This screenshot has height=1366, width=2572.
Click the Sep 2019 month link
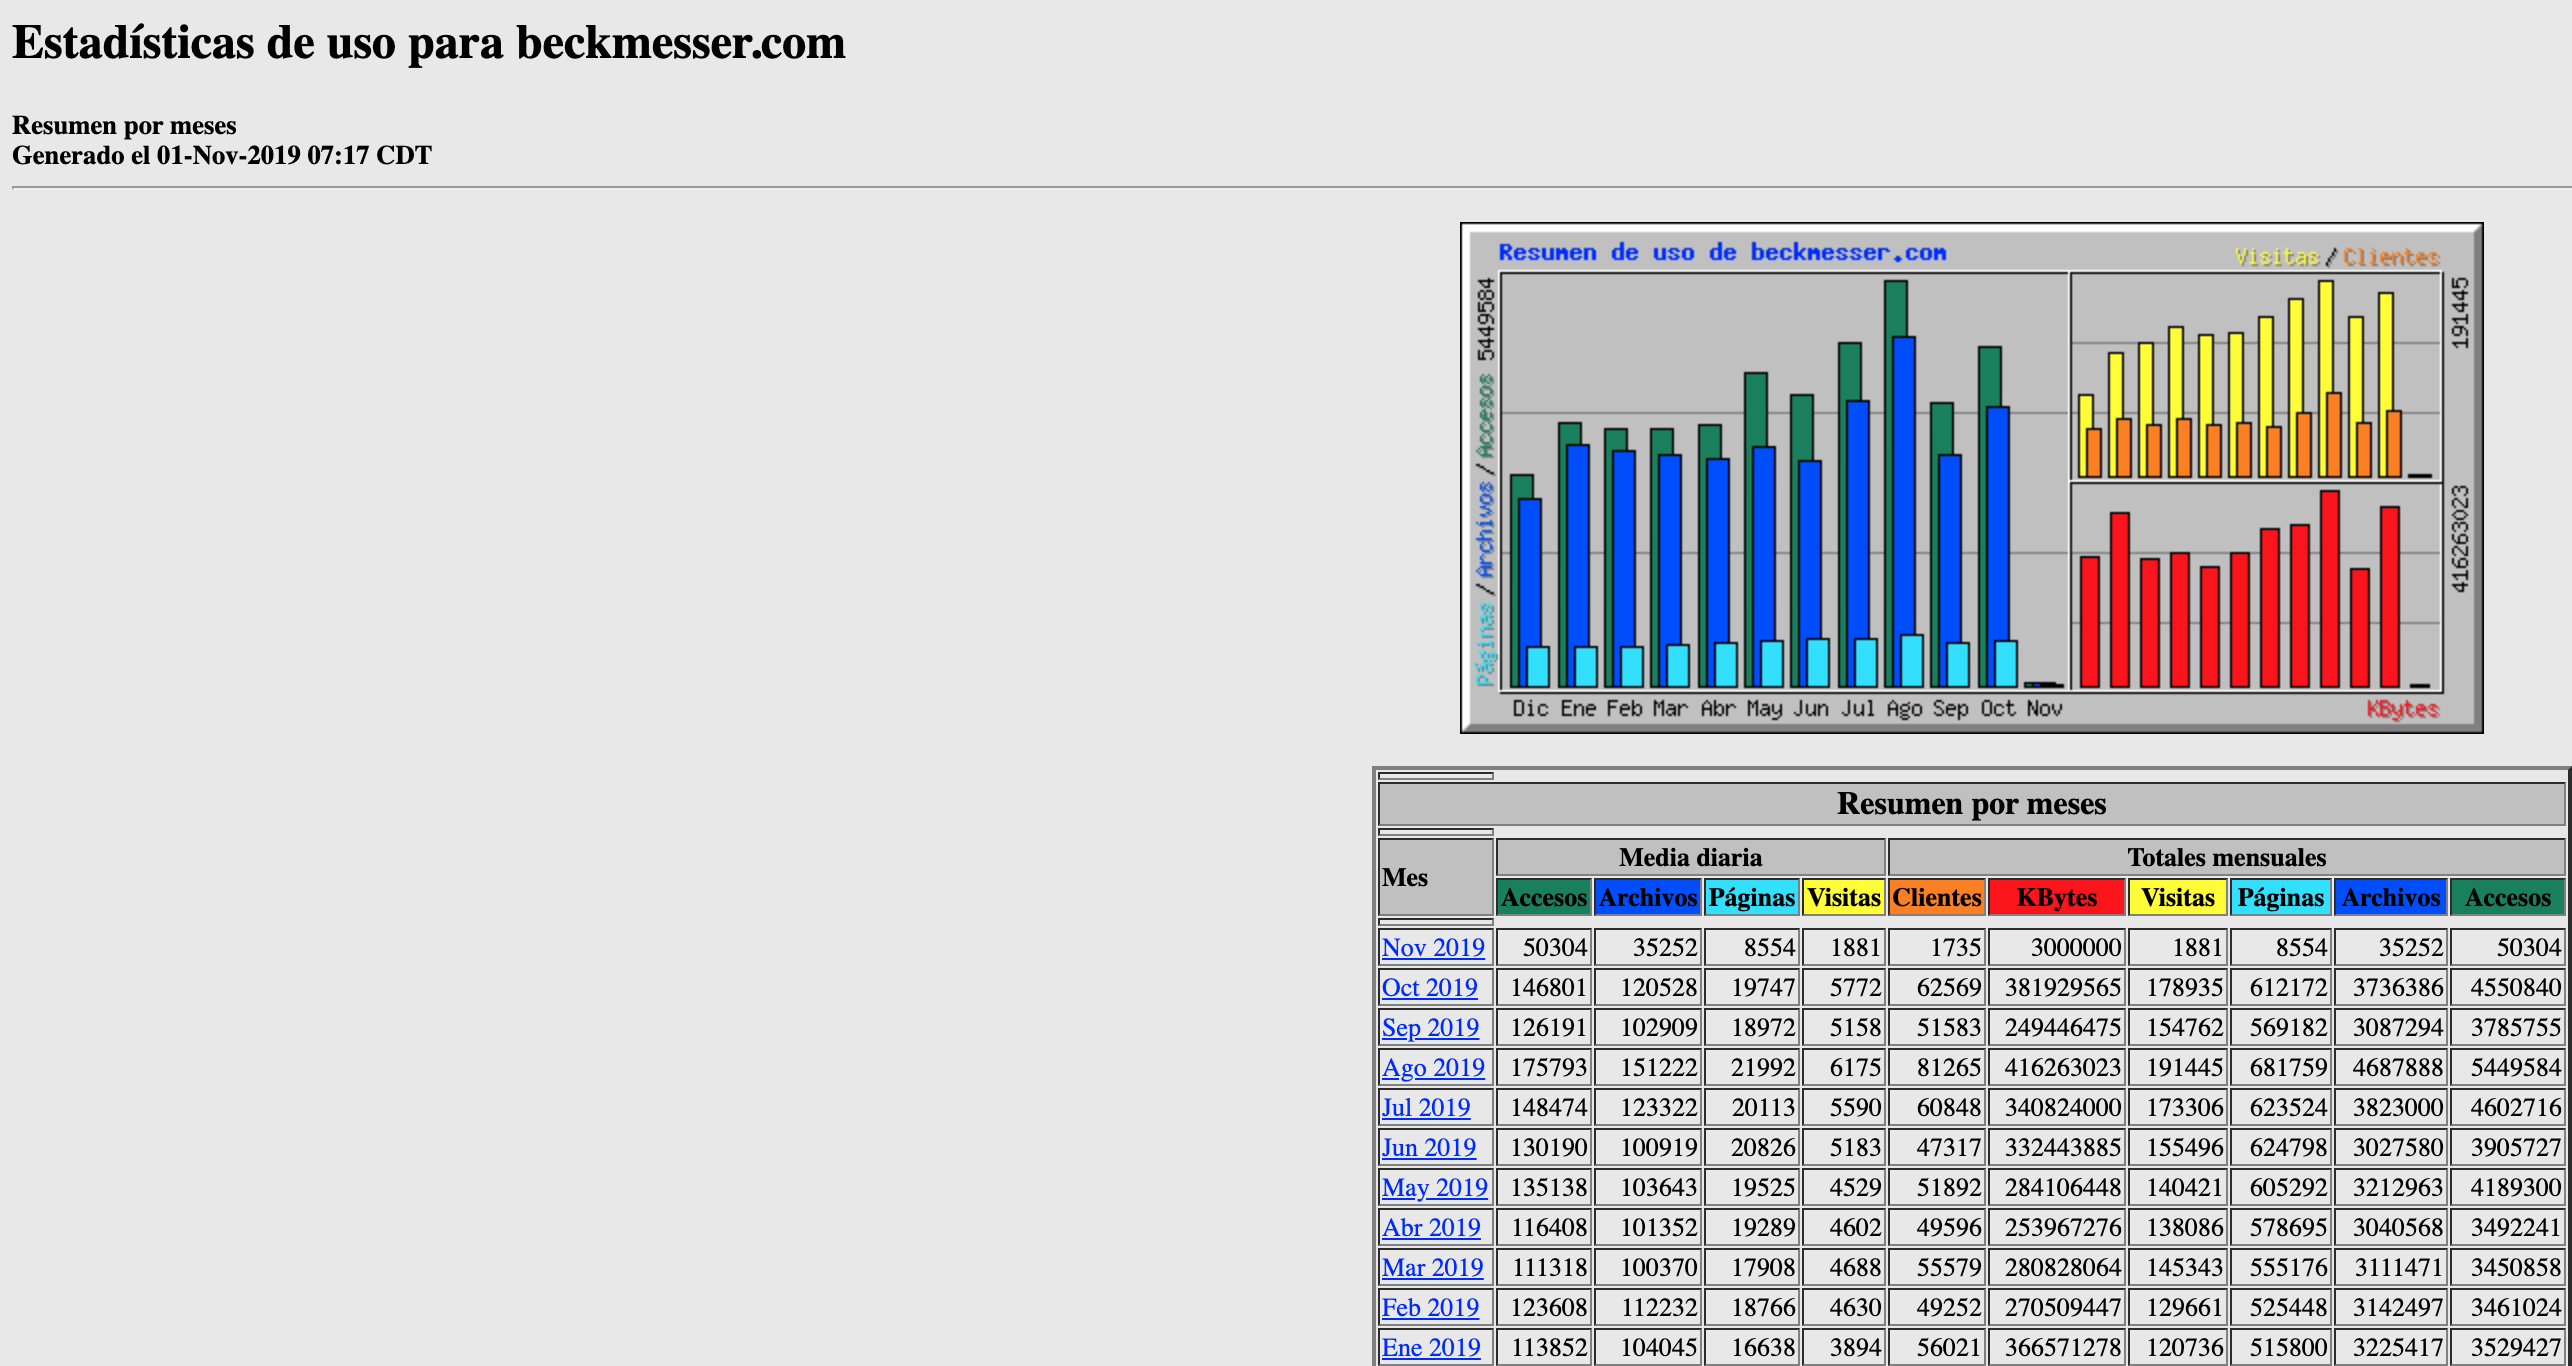click(x=1430, y=1027)
